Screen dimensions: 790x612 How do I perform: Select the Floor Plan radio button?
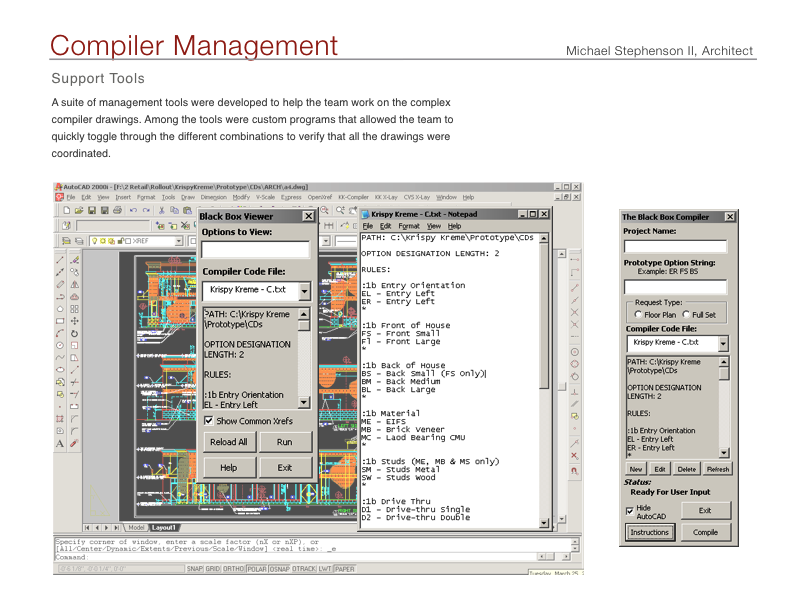tap(638, 314)
